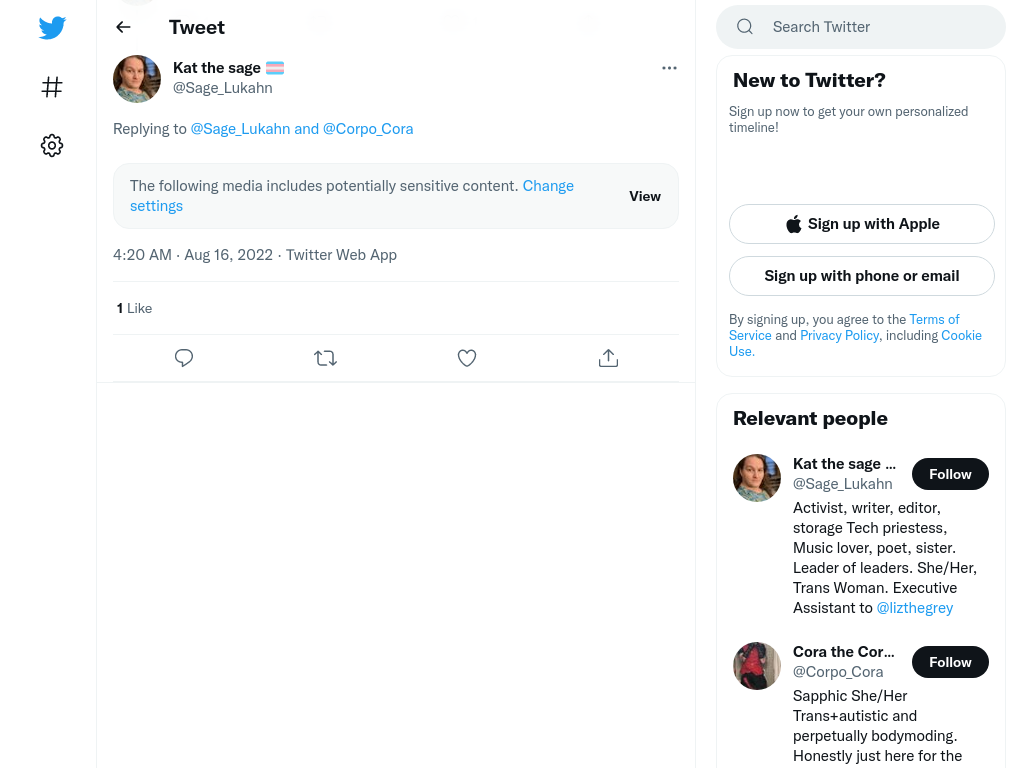The height and width of the screenshot is (768, 1024).
Task: Click the retweet arrows icon
Action: tap(325, 358)
